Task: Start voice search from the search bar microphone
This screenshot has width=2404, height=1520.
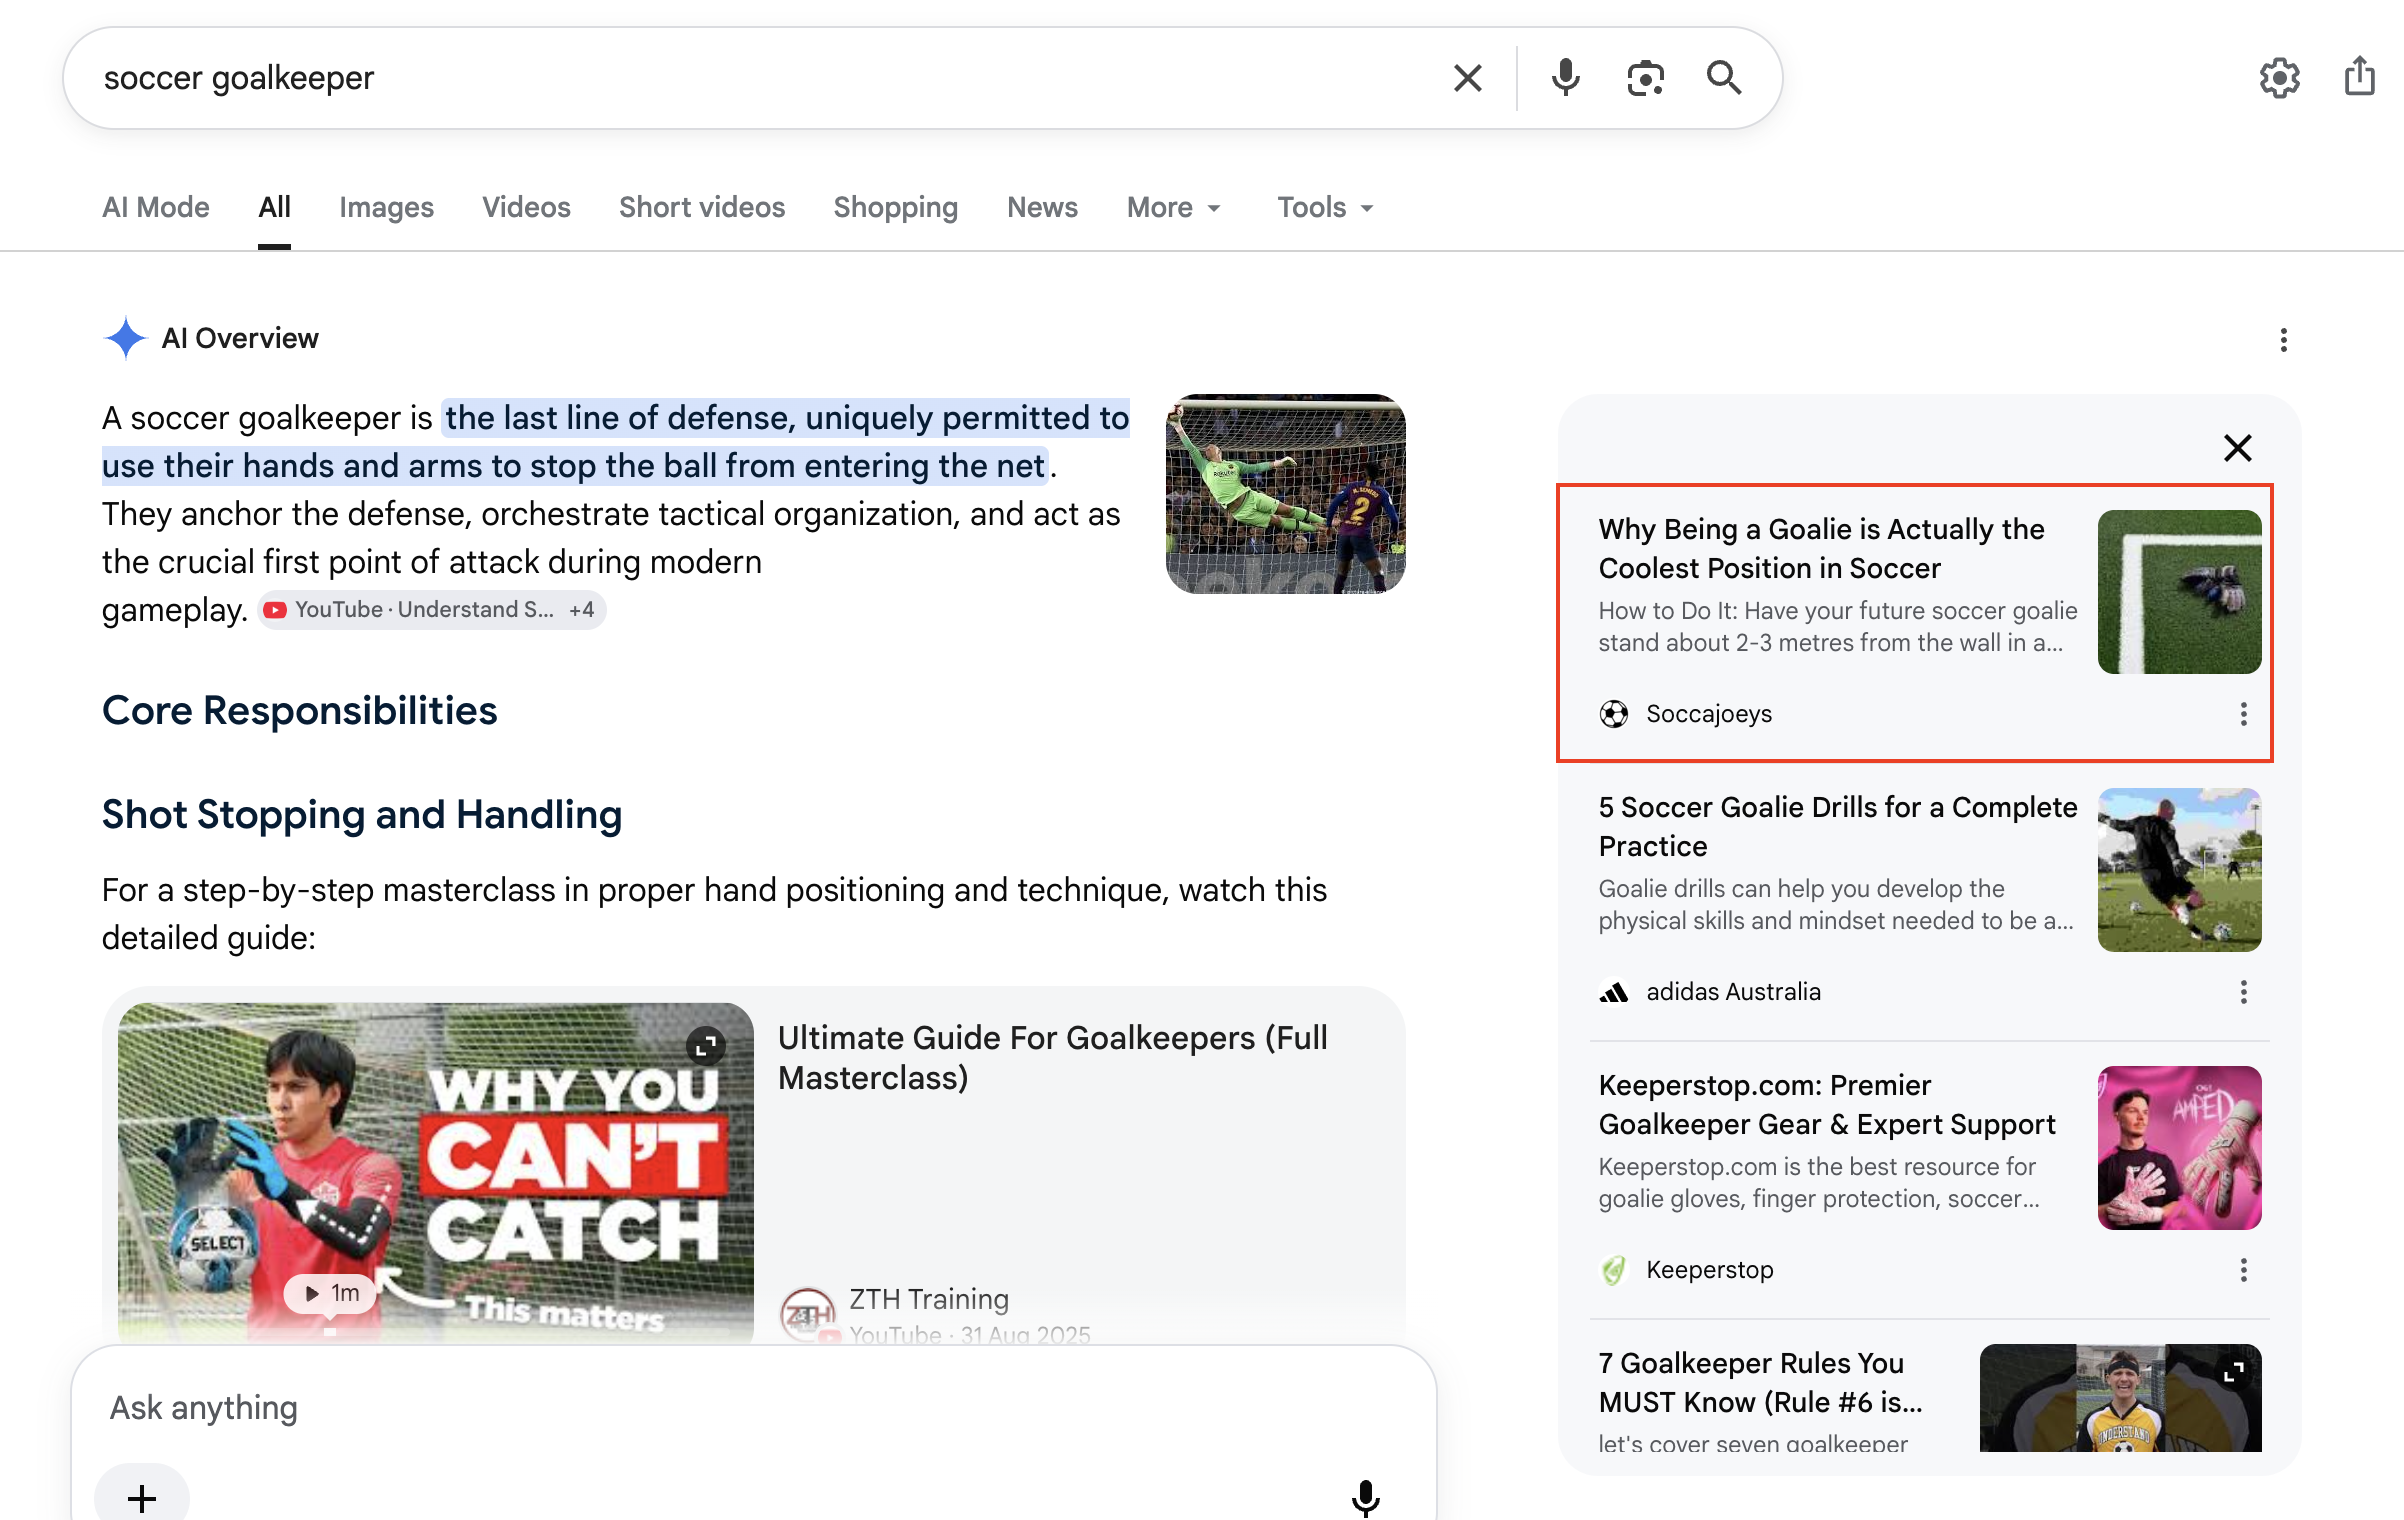Action: tap(1565, 78)
